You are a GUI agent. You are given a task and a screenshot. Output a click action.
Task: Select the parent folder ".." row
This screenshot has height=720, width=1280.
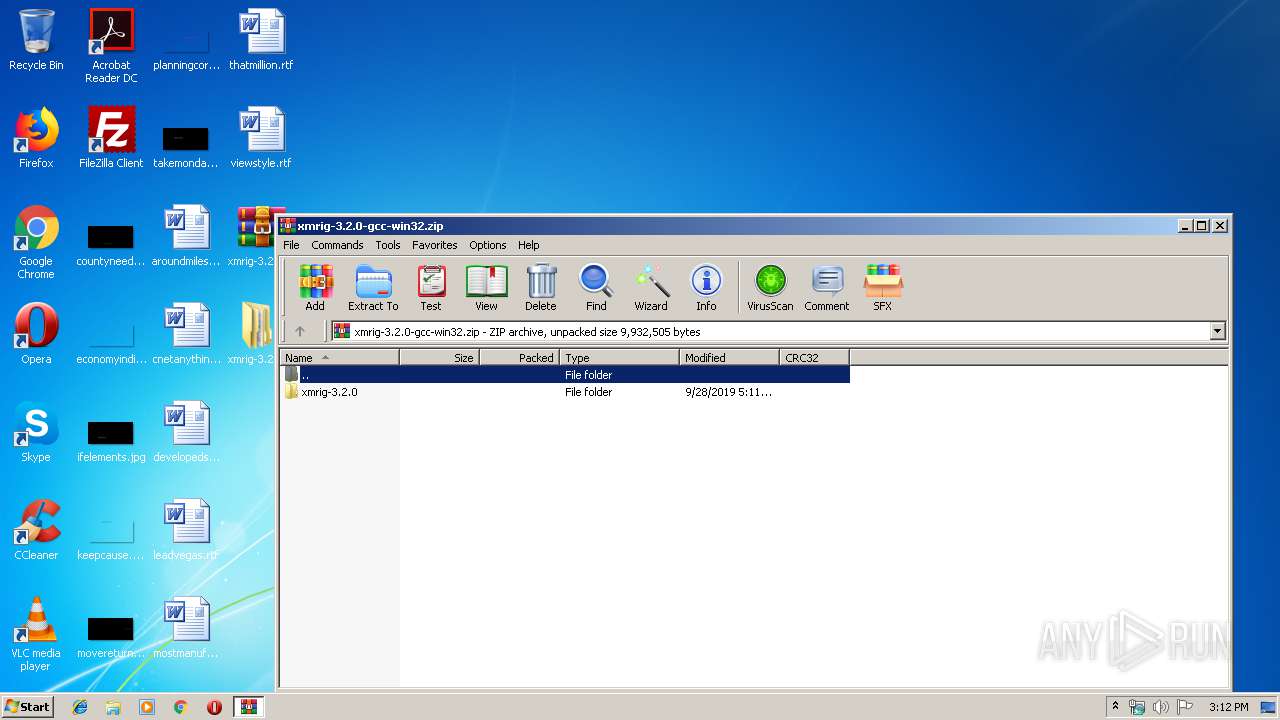[x=565, y=375]
